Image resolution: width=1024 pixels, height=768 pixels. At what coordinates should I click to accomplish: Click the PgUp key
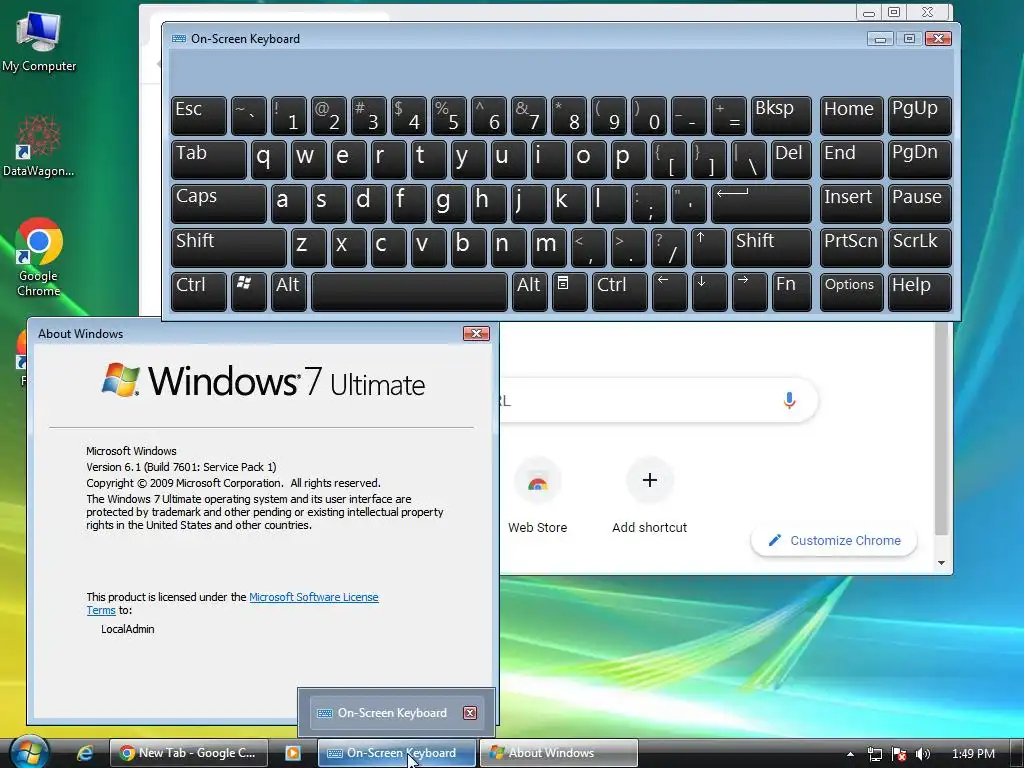pyautogui.click(x=920, y=116)
